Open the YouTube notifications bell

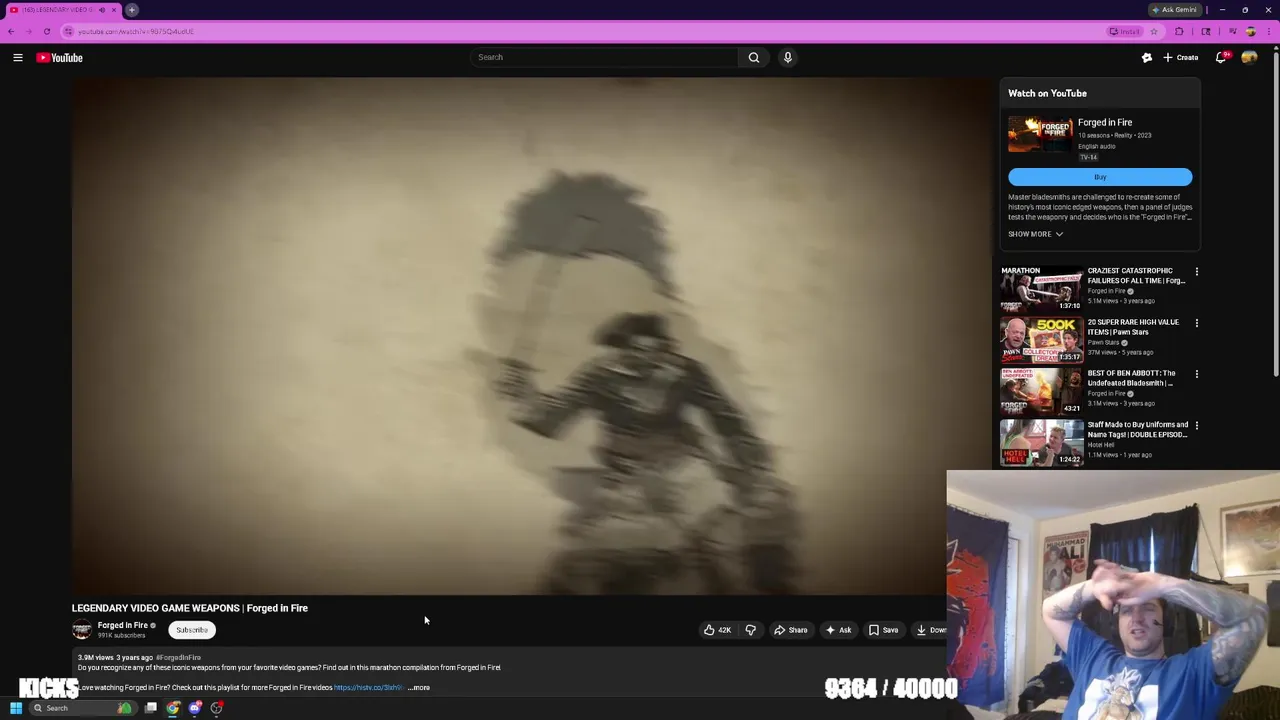[x=1221, y=57]
